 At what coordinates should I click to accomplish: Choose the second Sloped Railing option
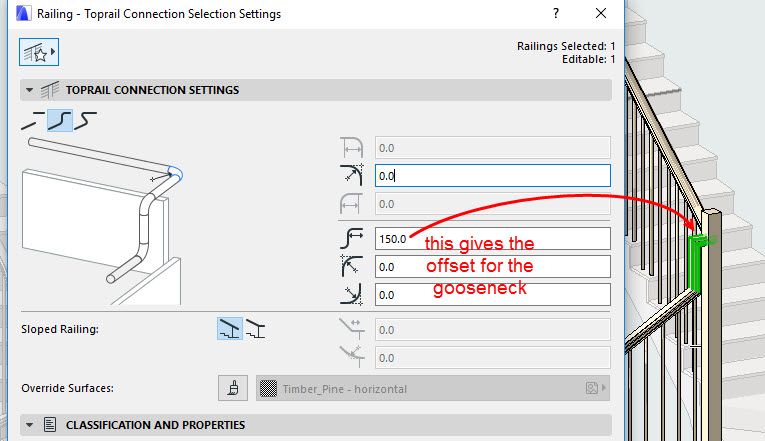pyautogui.click(x=256, y=328)
